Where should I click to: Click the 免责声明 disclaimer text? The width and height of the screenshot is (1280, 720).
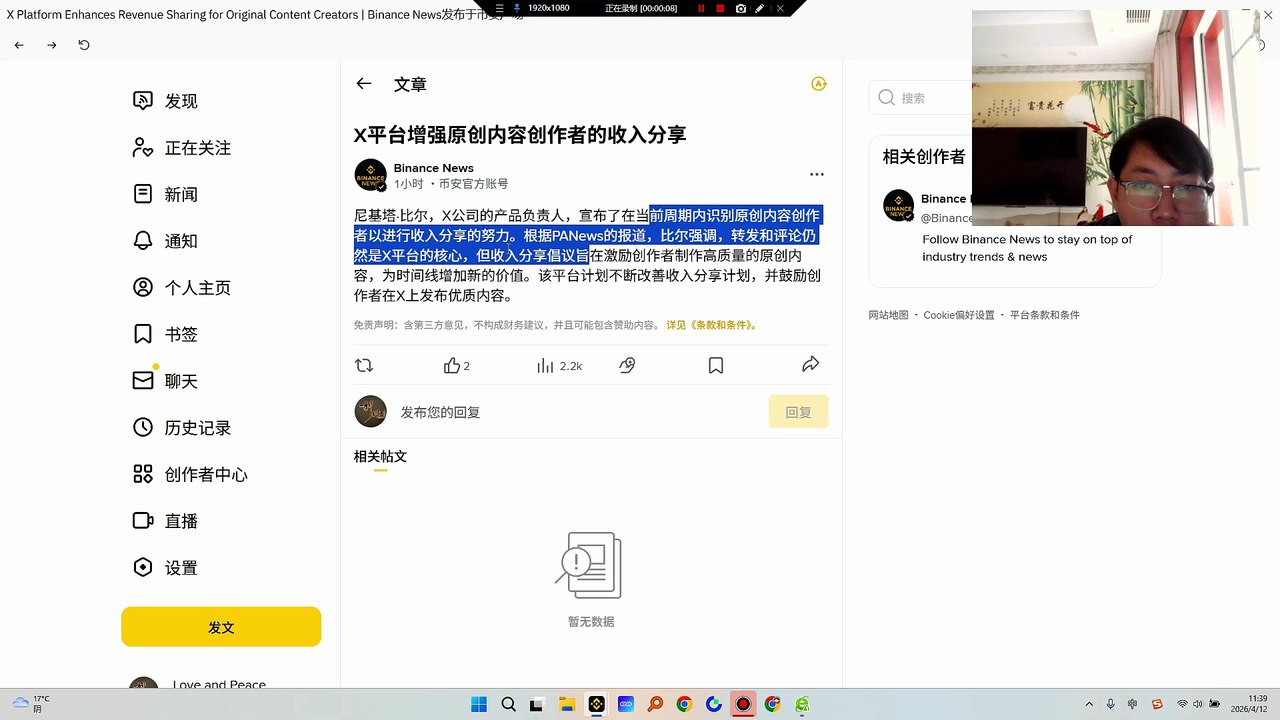(x=507, y=325)
